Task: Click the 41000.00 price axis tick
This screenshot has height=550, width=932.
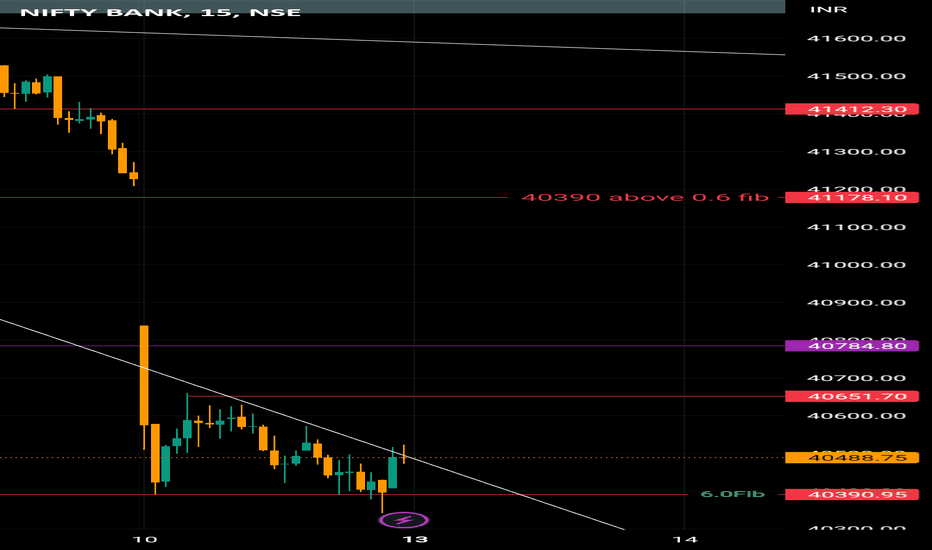Action: [x=856, y=265]
